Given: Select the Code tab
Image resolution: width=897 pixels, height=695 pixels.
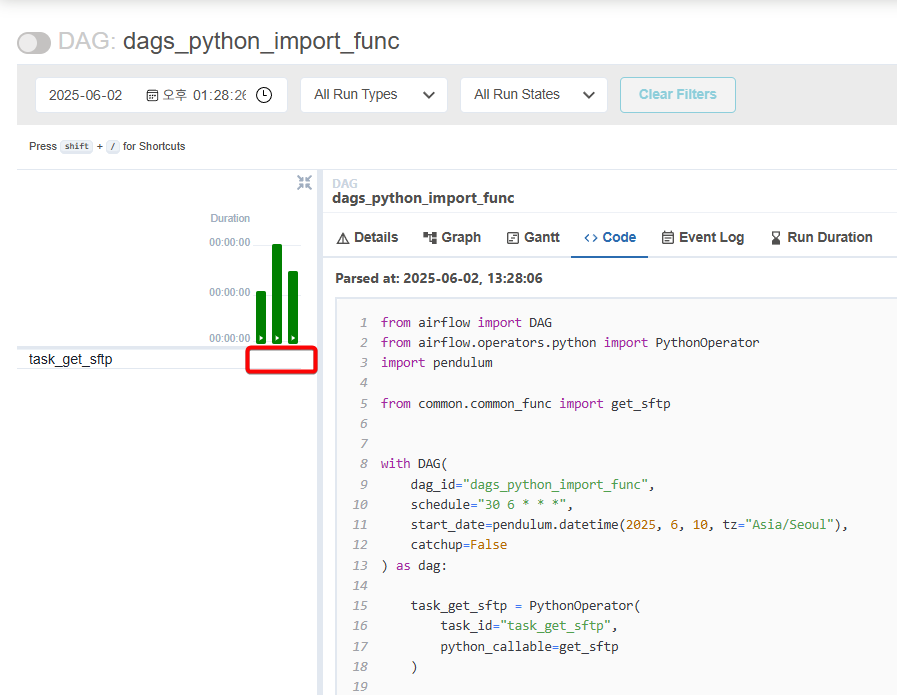Looking at the screenshot, I should pyautogui.click(x=610, y=237).
